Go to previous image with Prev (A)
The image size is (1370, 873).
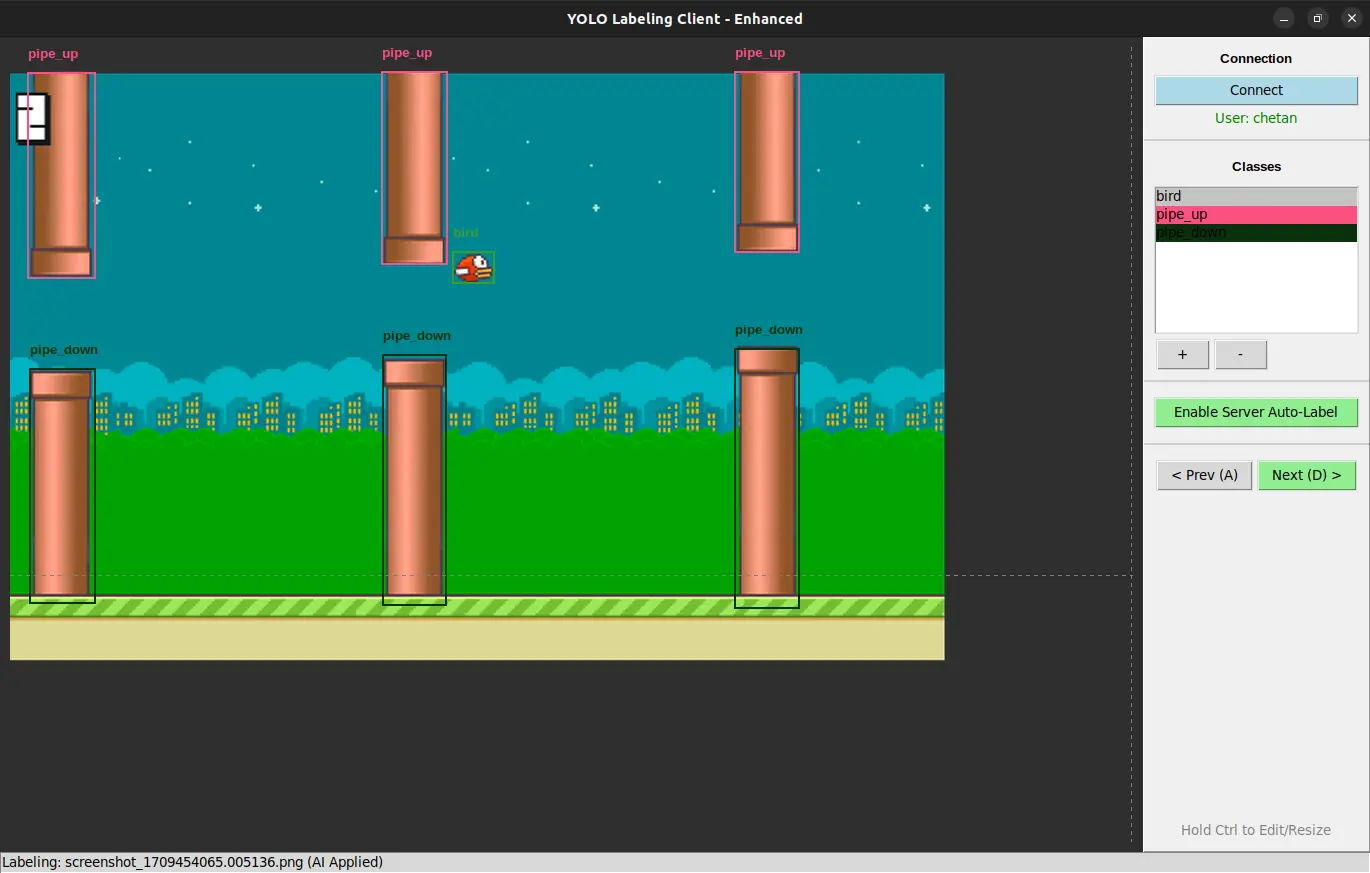[1204, 475]
